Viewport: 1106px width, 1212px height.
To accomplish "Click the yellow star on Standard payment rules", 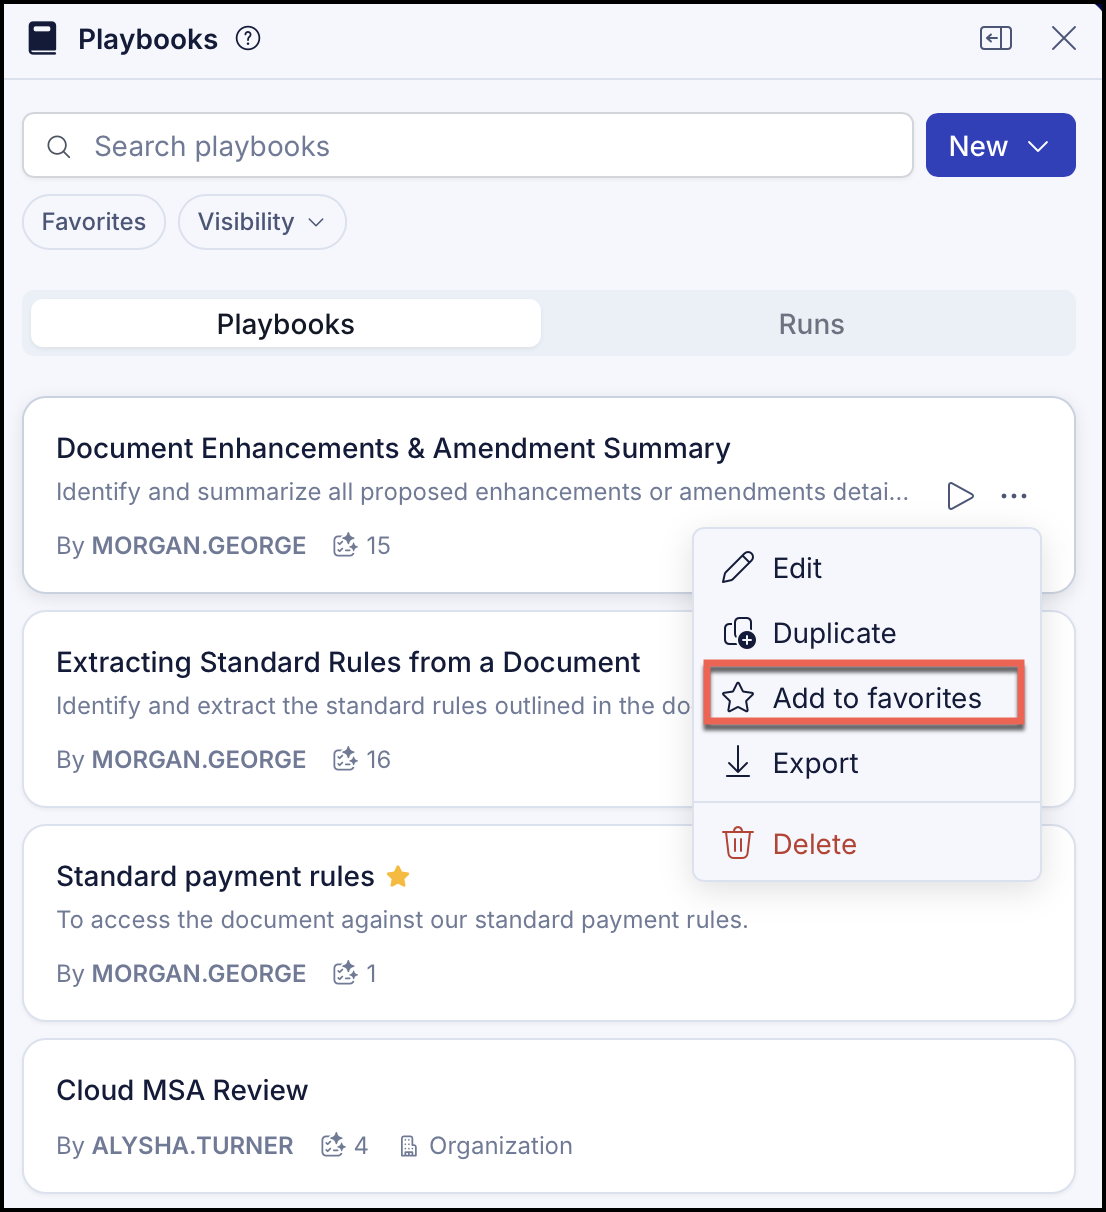I will pyautogui.click(x=398, y=877).
